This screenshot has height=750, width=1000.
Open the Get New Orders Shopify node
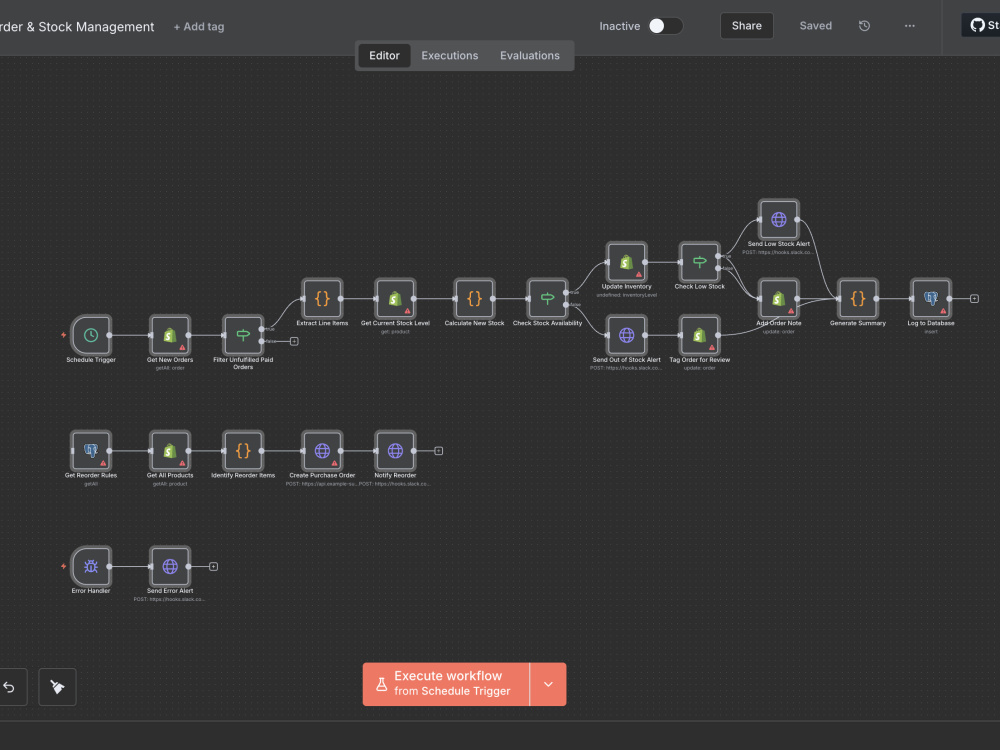170,335
